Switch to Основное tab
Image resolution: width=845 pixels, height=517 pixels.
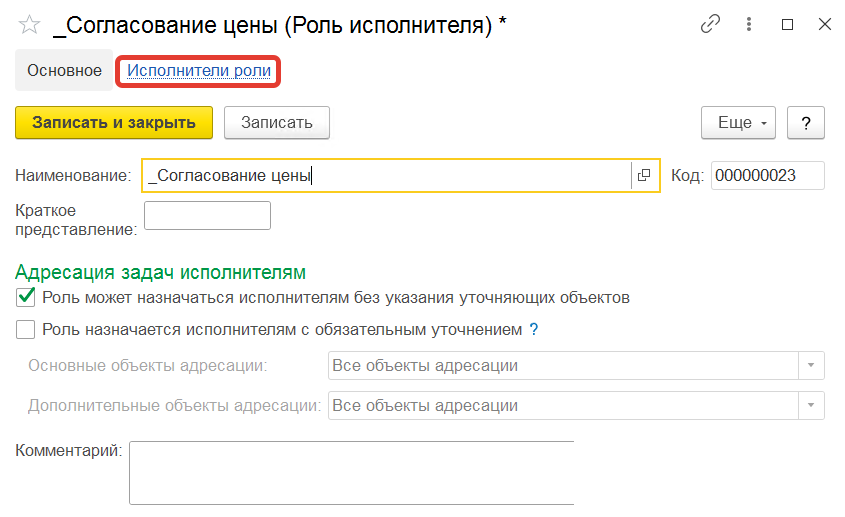pos(64,71)
